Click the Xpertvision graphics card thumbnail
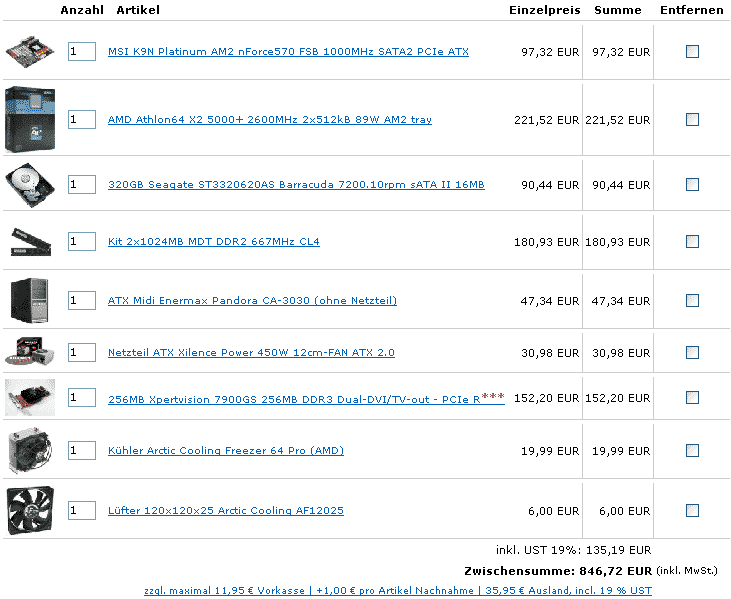The height and width of the screenshot is (599, 731). tap(29, 397)
